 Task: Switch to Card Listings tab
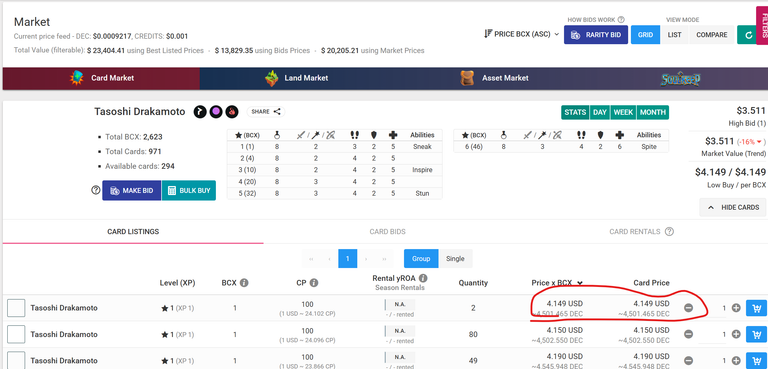click(133, 231)
